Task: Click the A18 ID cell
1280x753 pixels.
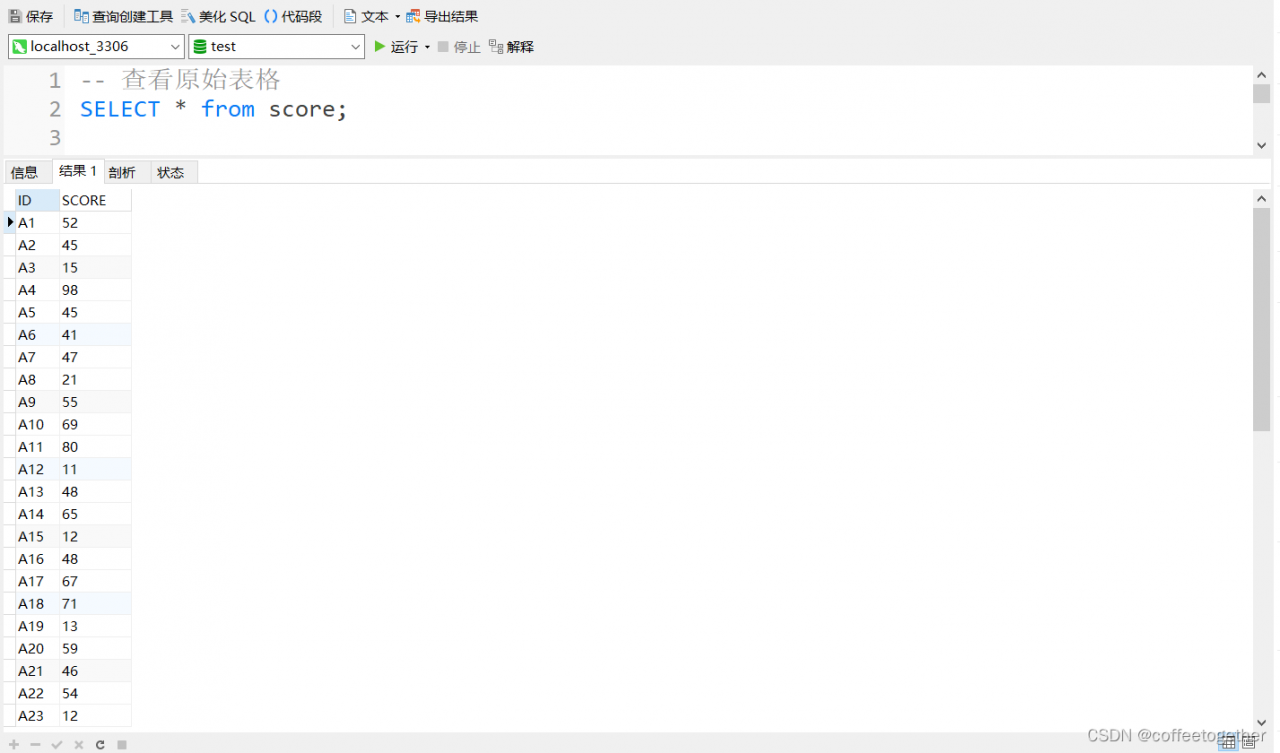Action: click(37, 604)
